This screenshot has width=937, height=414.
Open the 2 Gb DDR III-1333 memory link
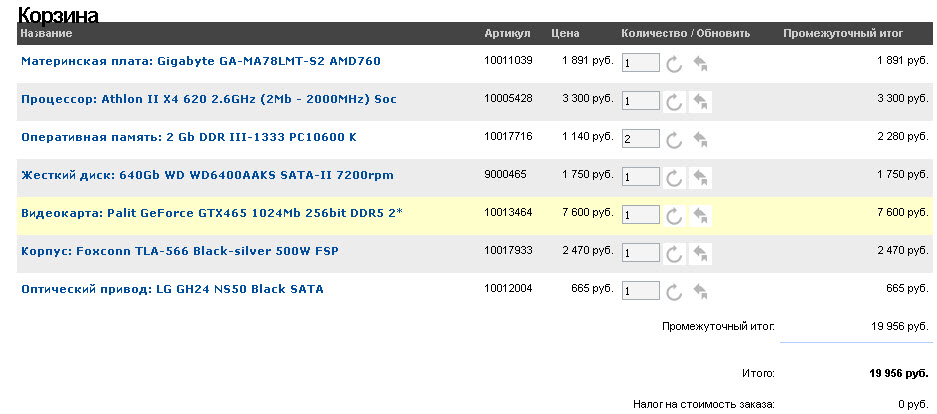(189, 137)
